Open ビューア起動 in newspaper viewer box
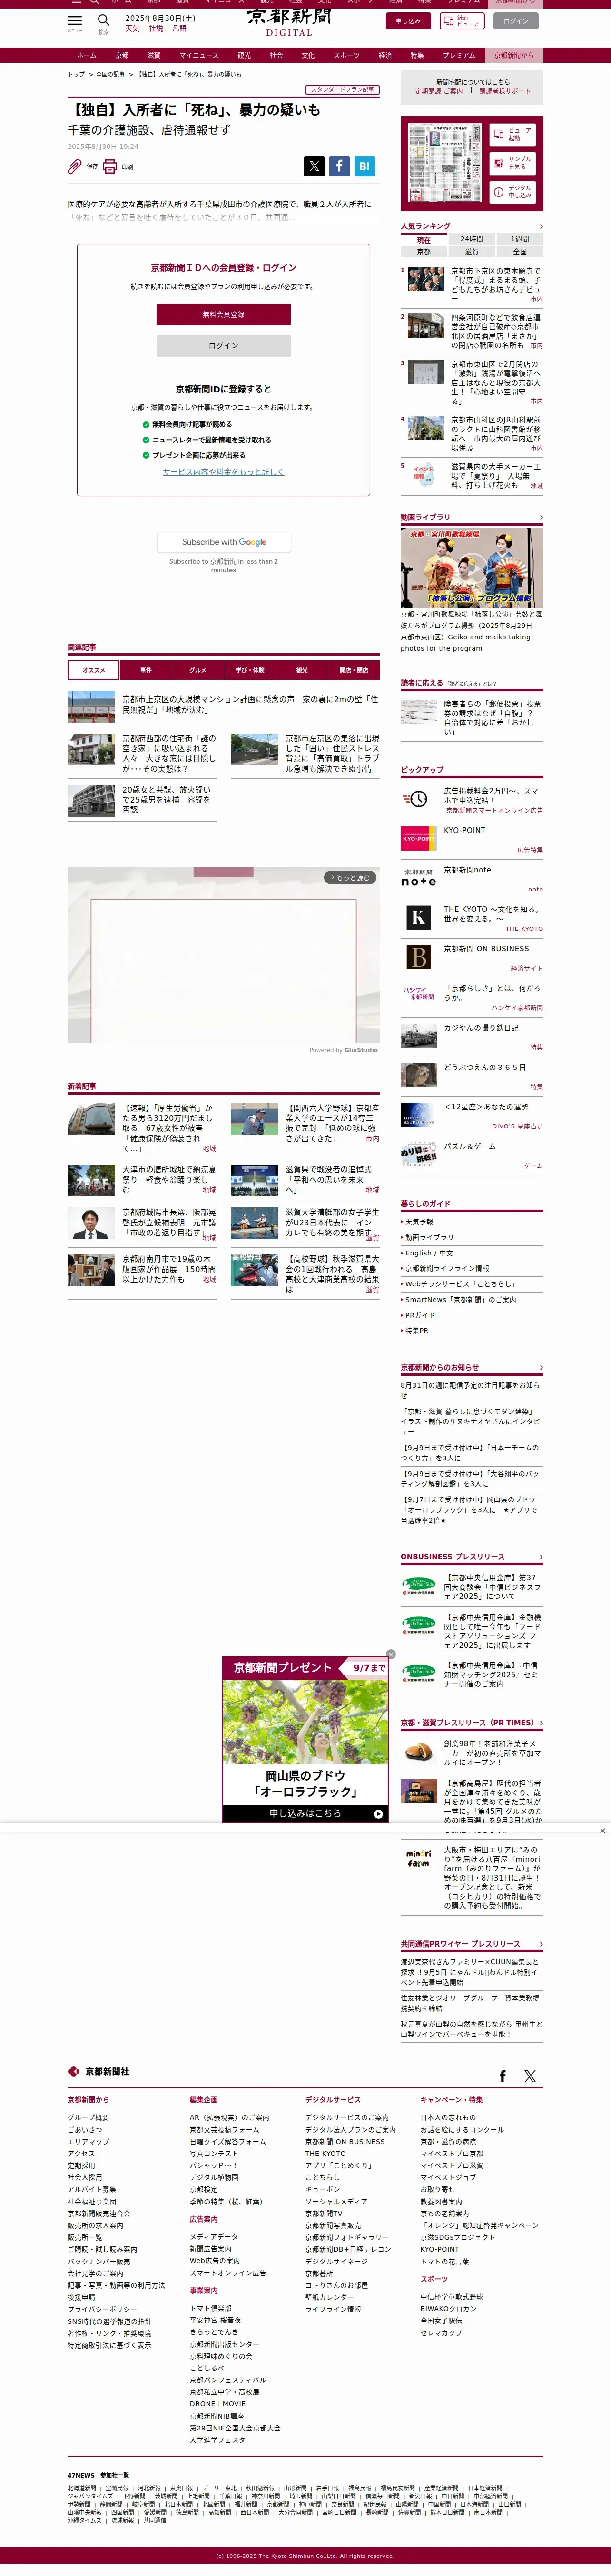611x2576 pixels. (x=514, y=134)
